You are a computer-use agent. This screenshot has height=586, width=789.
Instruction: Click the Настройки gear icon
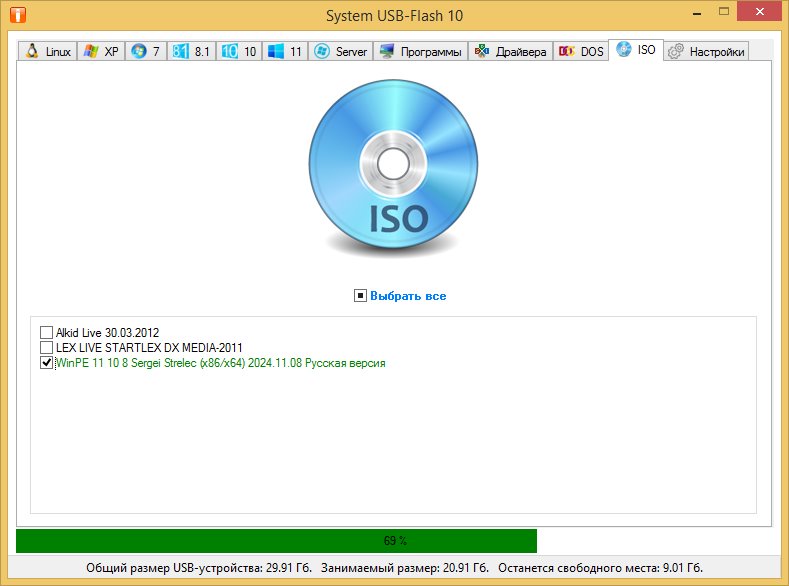(x=675, y=52)
